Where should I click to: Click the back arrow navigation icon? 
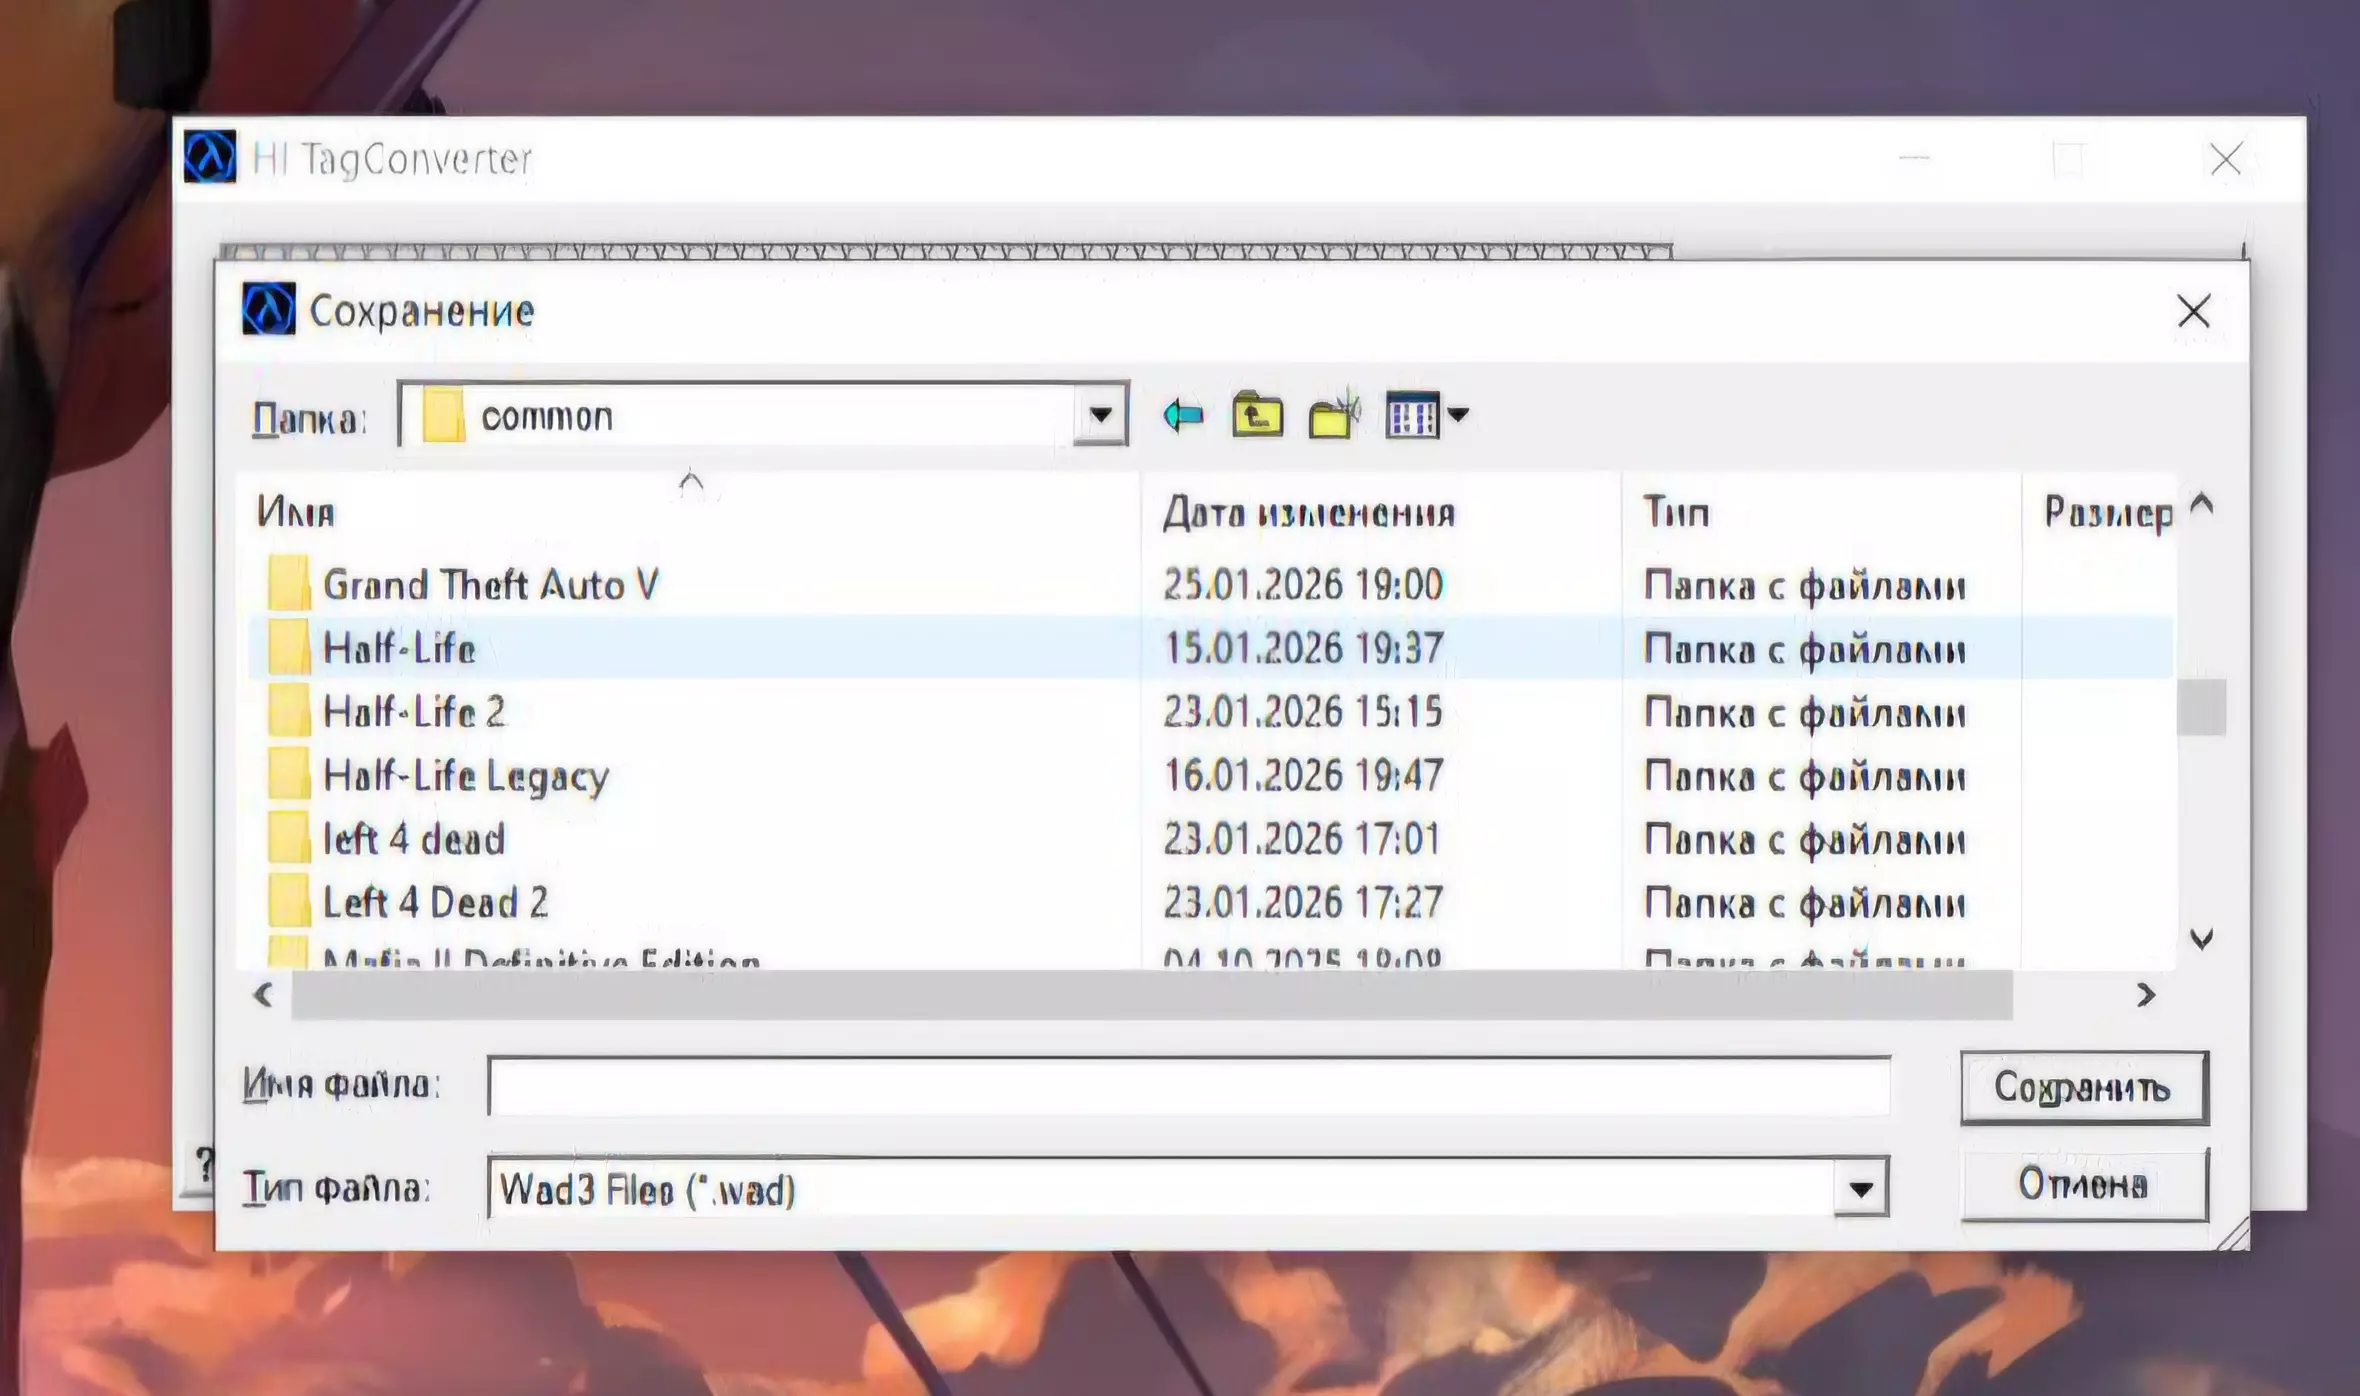[1183, 414]
